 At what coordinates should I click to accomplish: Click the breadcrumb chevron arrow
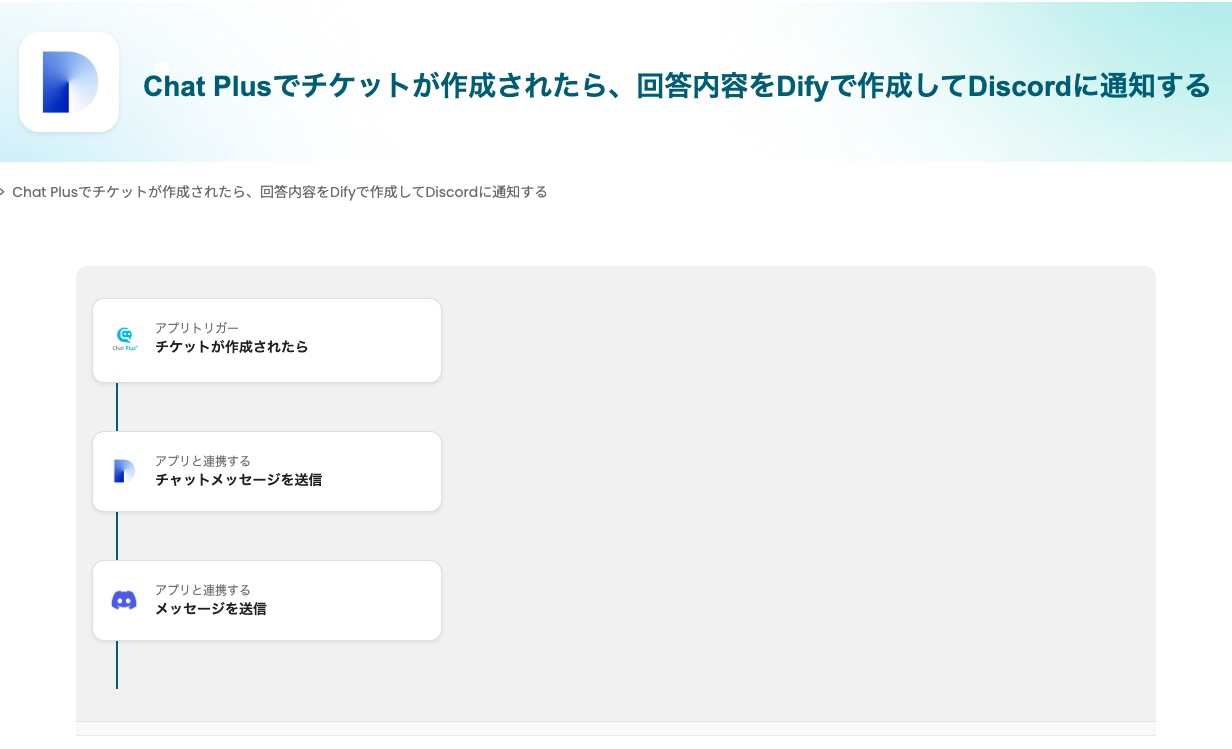[x=3, y=192]
